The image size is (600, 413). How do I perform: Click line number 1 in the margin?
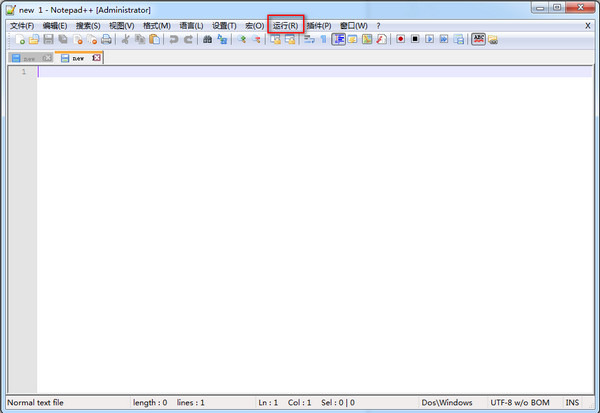tap(24, 72)
